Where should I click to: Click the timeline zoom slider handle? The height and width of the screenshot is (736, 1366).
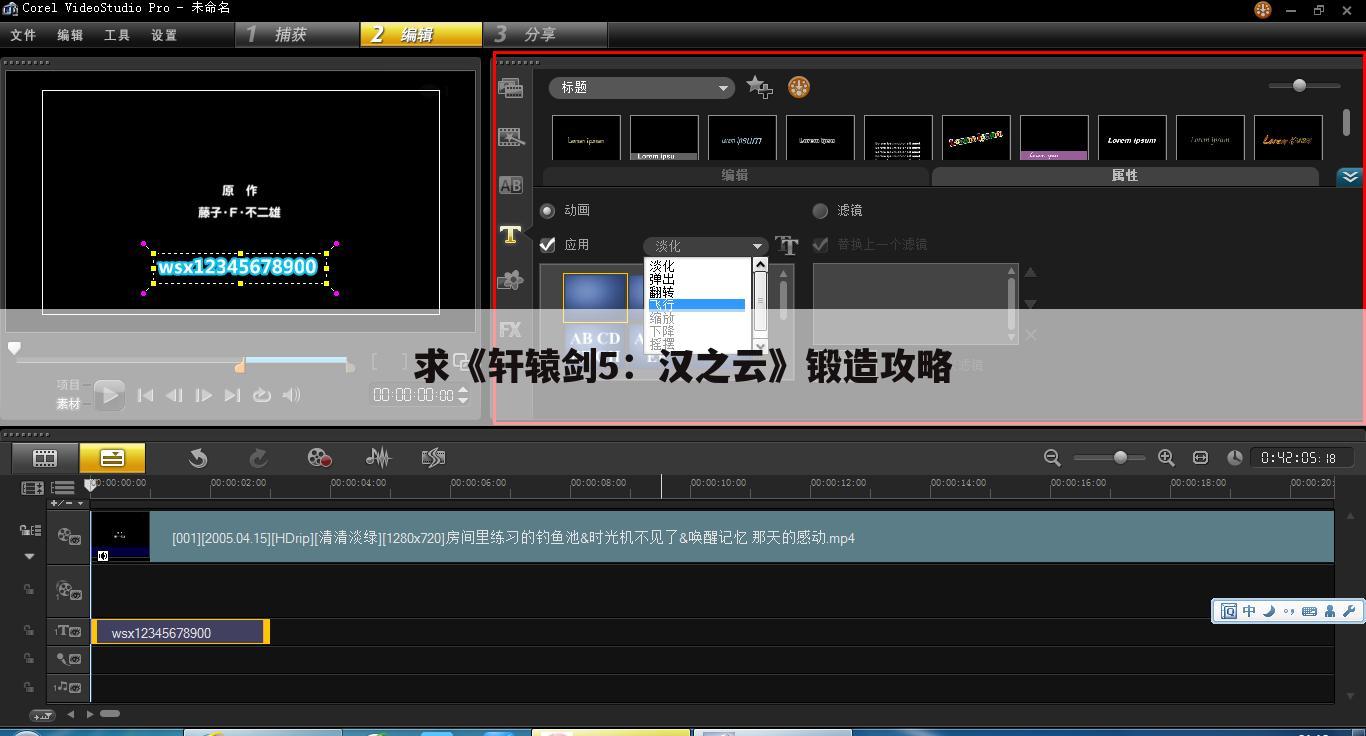[x=1120, y=457]
